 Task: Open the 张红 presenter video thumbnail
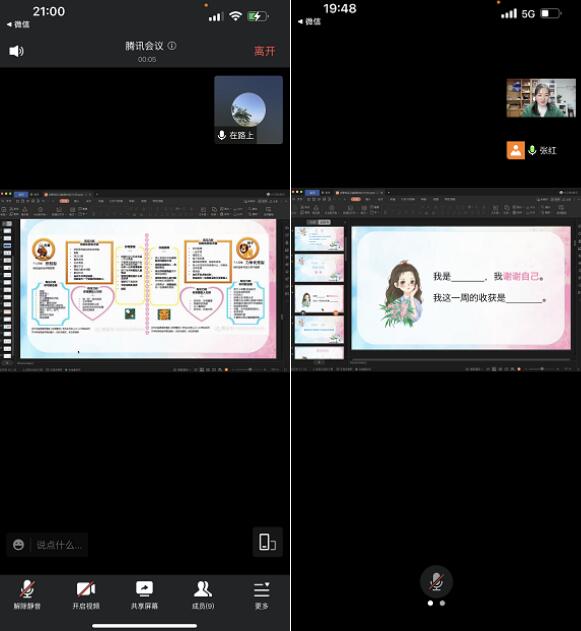point(541,98)
